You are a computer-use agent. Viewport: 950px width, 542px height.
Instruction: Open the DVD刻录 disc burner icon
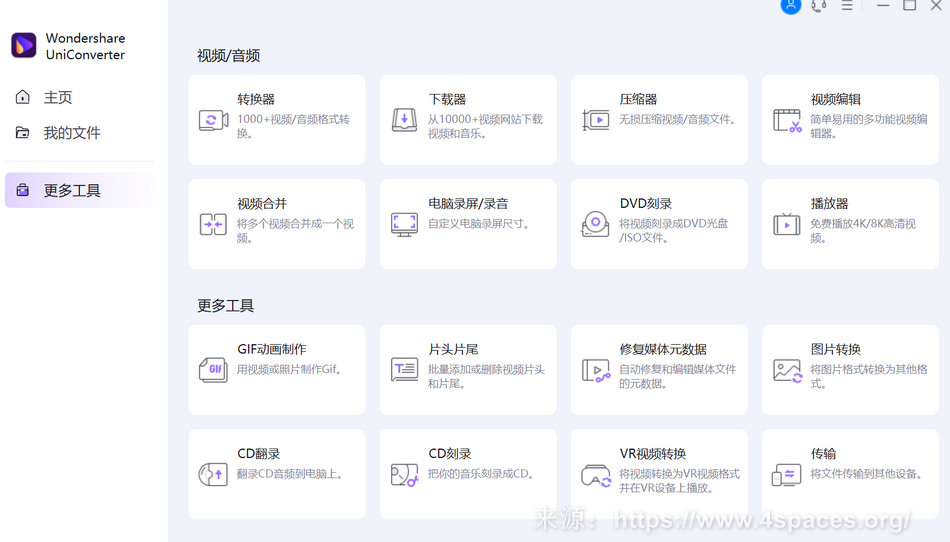(595, 224)
